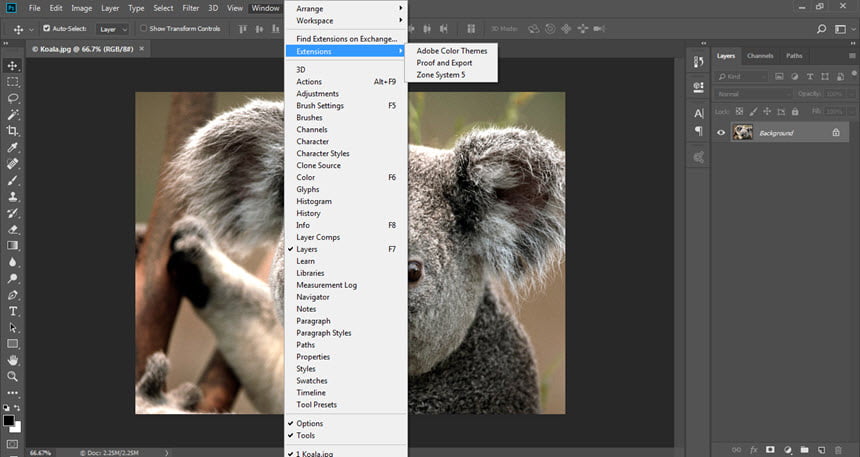Toggle adjustment layer filter in Layers panel

pyautogui.click(x=794, y=77)
